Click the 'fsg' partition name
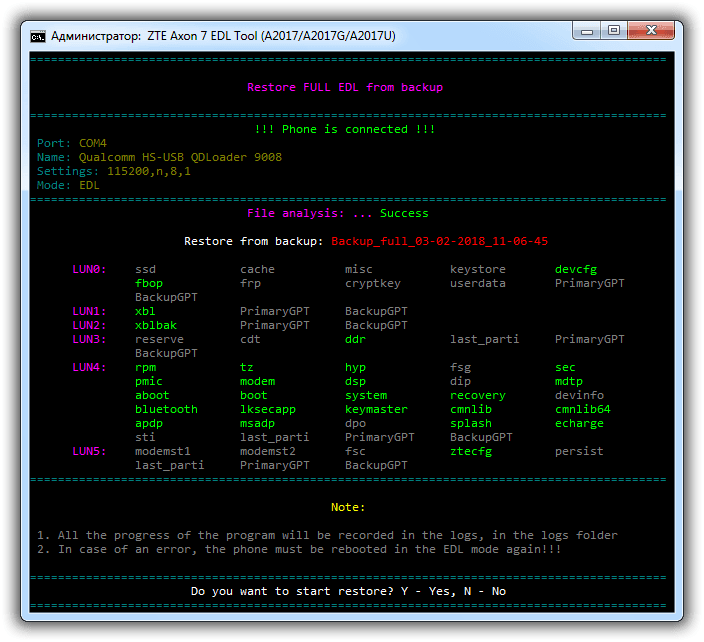 coord(460,368)
